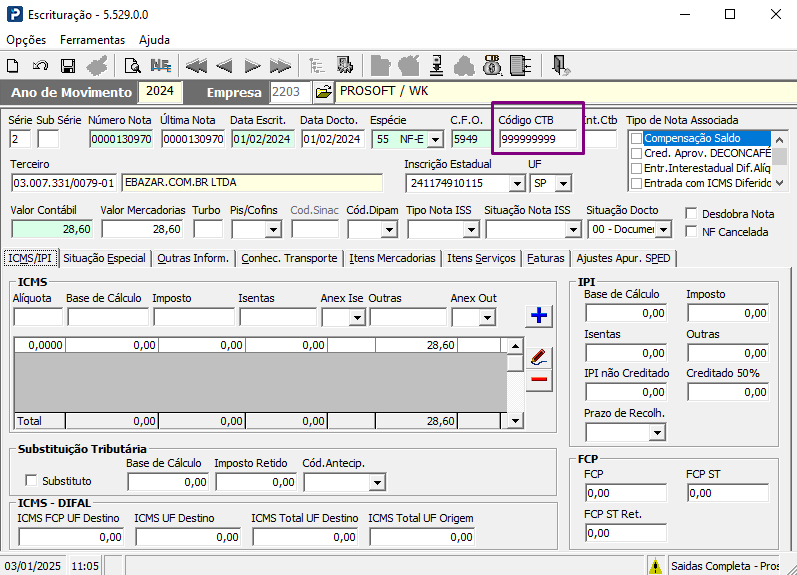Click the NF-e toolbar icon
797x575 pixels.
pos(161,66)
